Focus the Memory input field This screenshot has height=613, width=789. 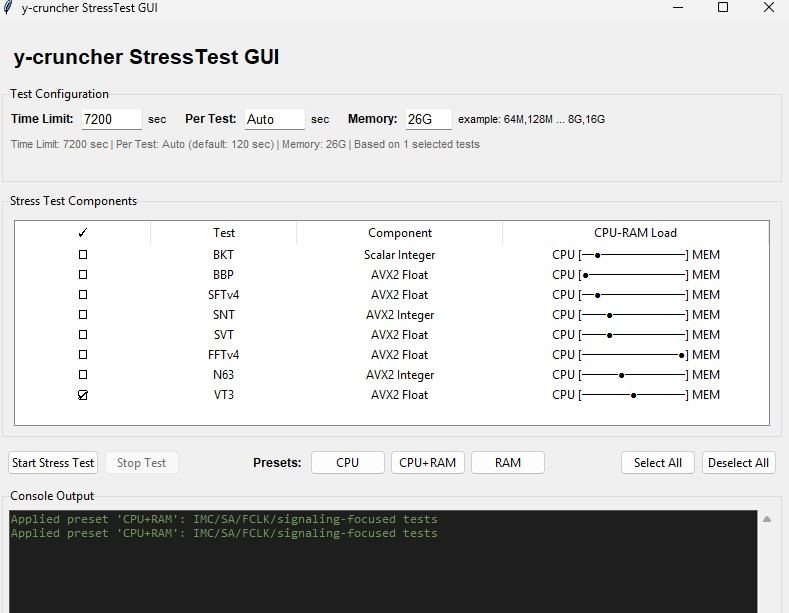click(429, 119)
